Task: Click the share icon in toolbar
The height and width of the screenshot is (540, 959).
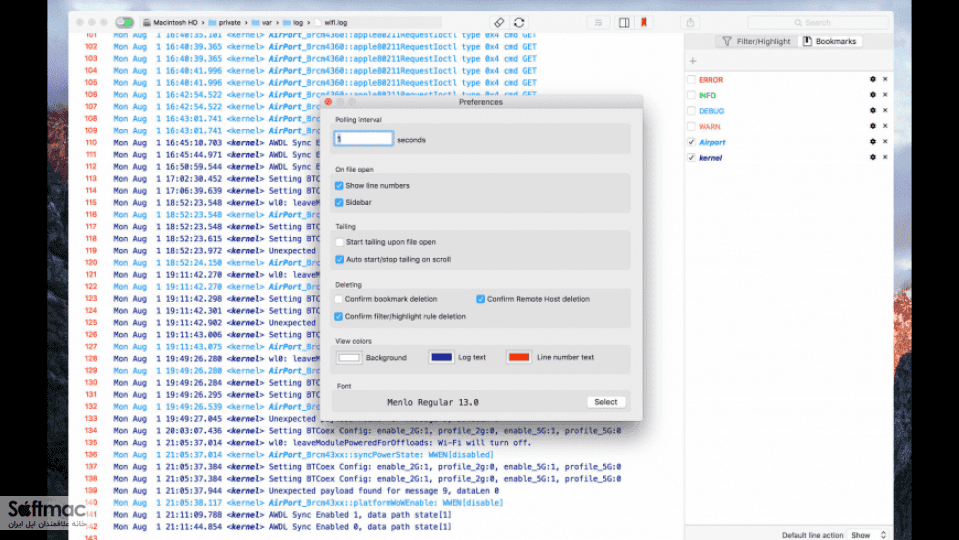Action: click(691, 23)
